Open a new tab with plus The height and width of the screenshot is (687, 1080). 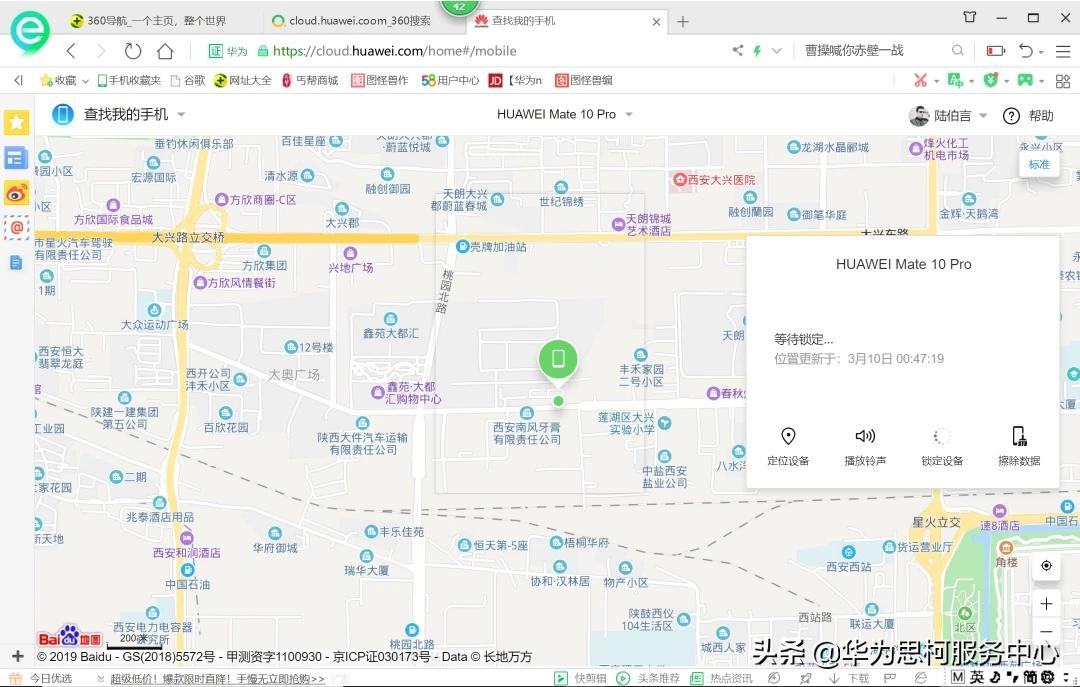(683, 22)
